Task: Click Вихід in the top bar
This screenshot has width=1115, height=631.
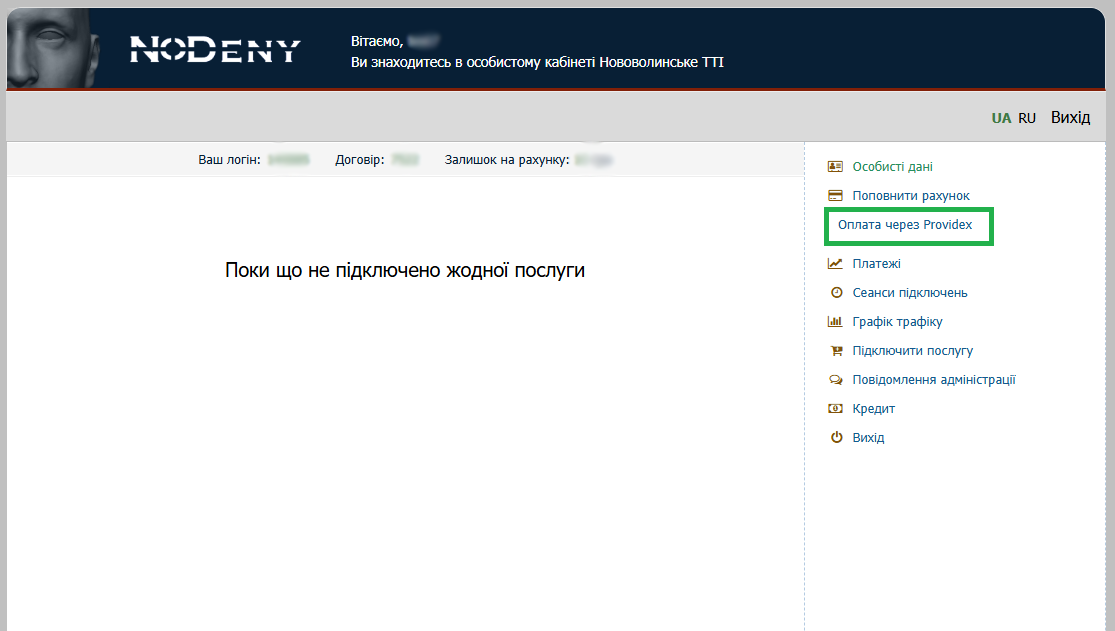Action: coord(1070,117)
